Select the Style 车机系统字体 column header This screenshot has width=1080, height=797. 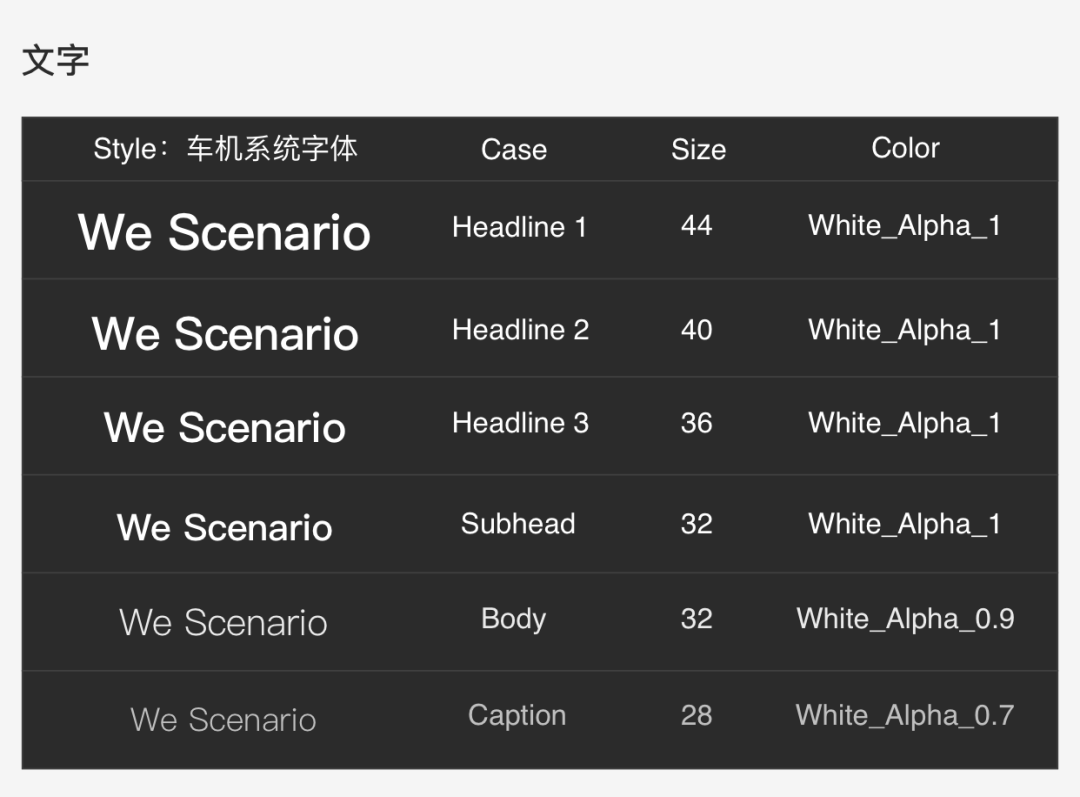[x=225, y=149]
